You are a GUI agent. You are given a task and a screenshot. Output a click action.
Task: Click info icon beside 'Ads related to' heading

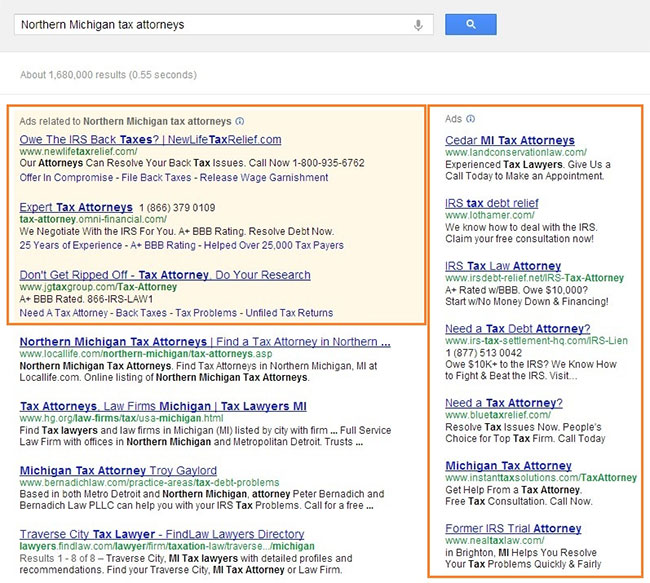point(240,121)
